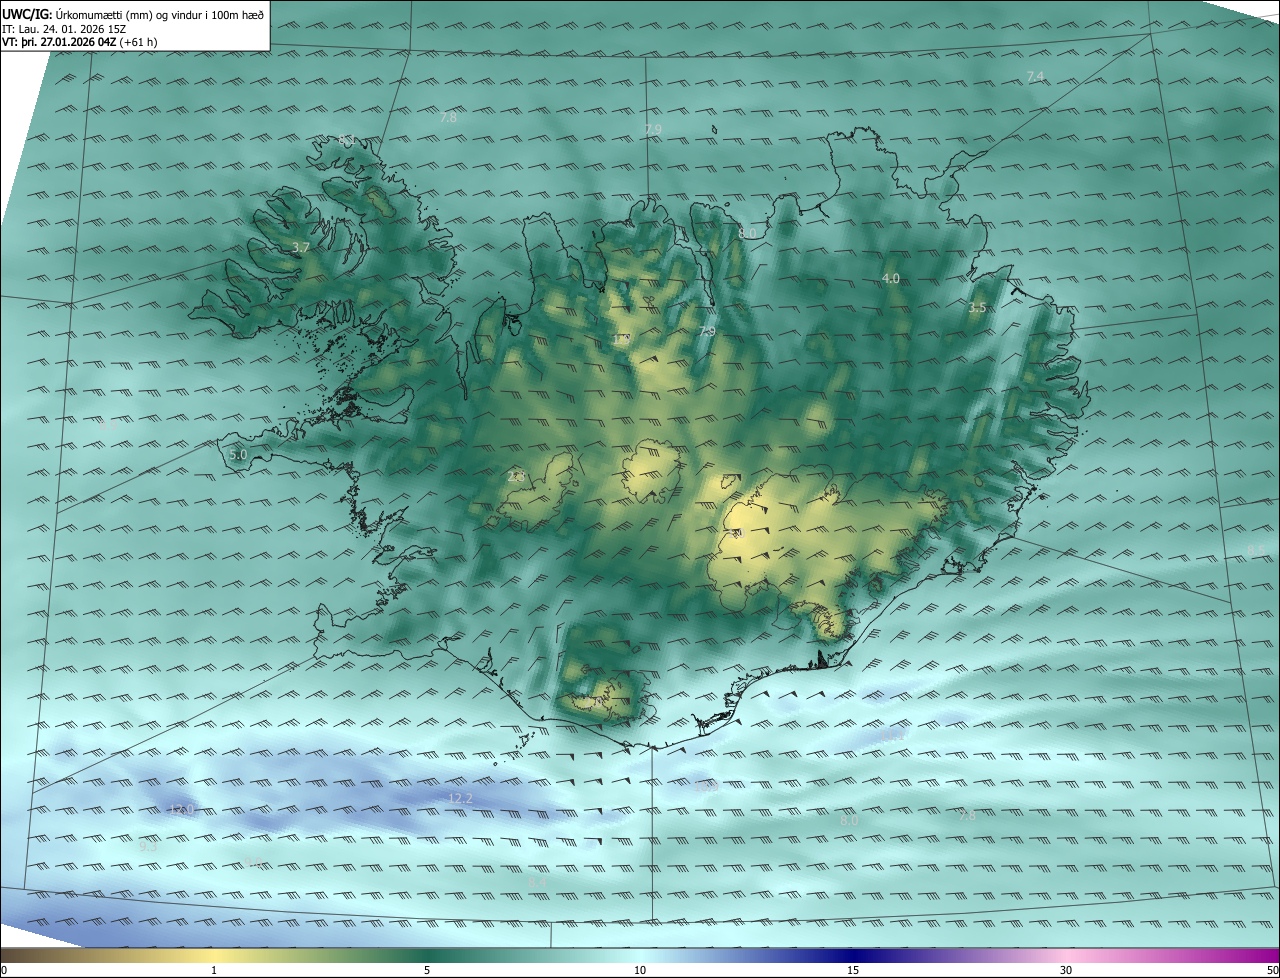Click the 'VT: þri. 27.01.2026 04Z (+61 h)' line
The width and height of the screenshot is (1280, 978).
80,42
